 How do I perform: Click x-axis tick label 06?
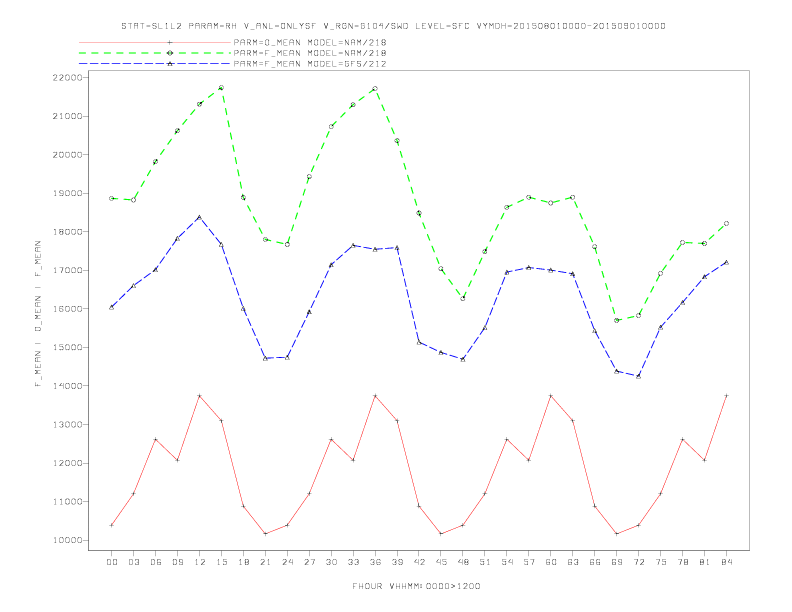click(x=156, y=562)
